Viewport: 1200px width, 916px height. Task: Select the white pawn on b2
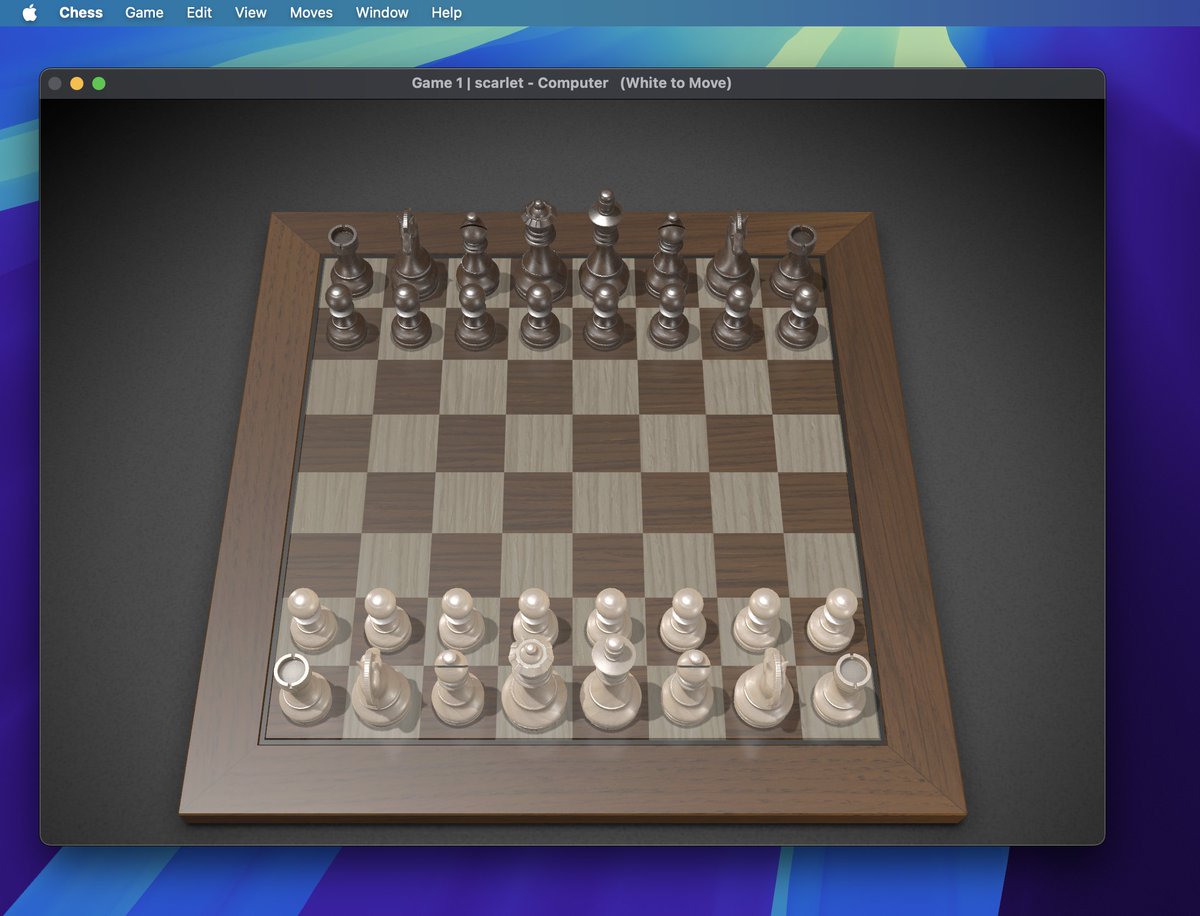coord(386,620)
